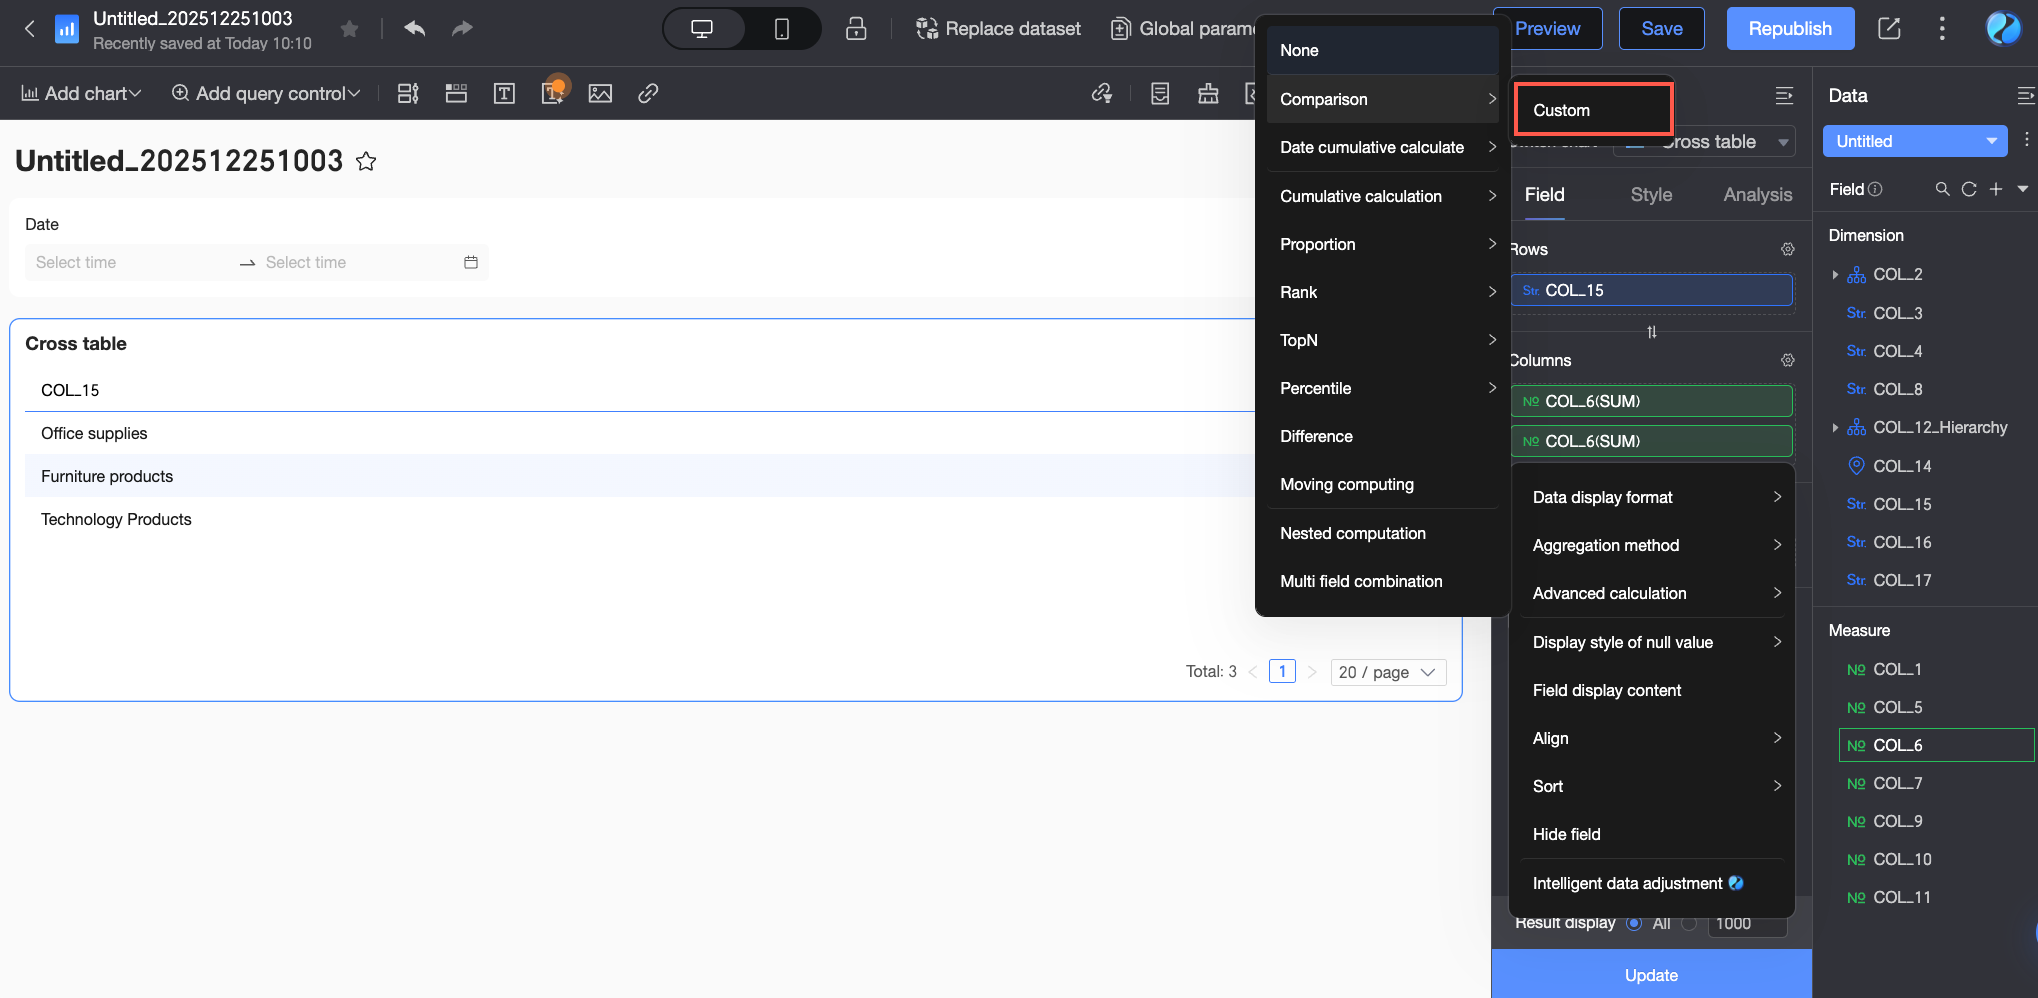Click the linked filter icon in the toolbar
The height and width of the screenshot is (998, 2038).
tap(1102, 94)
